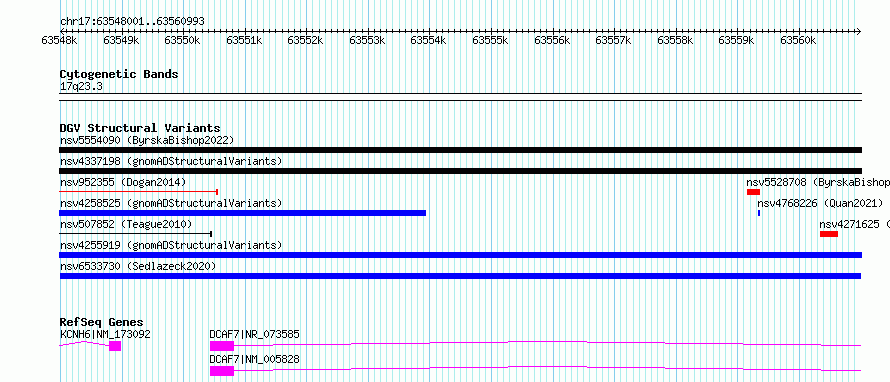Click the 63551k ruler tick label
Screen dimensions: 890x382
pyautogui.click(x=244, y=40)
